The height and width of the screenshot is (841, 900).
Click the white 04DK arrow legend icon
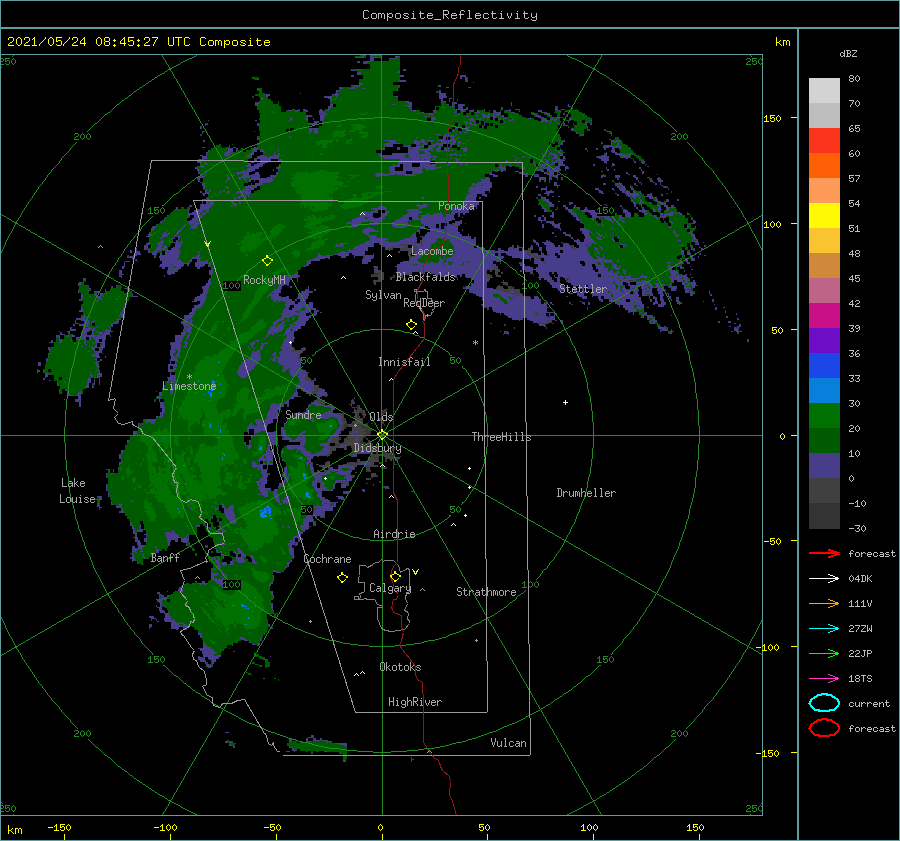click(x=824, y=578)
